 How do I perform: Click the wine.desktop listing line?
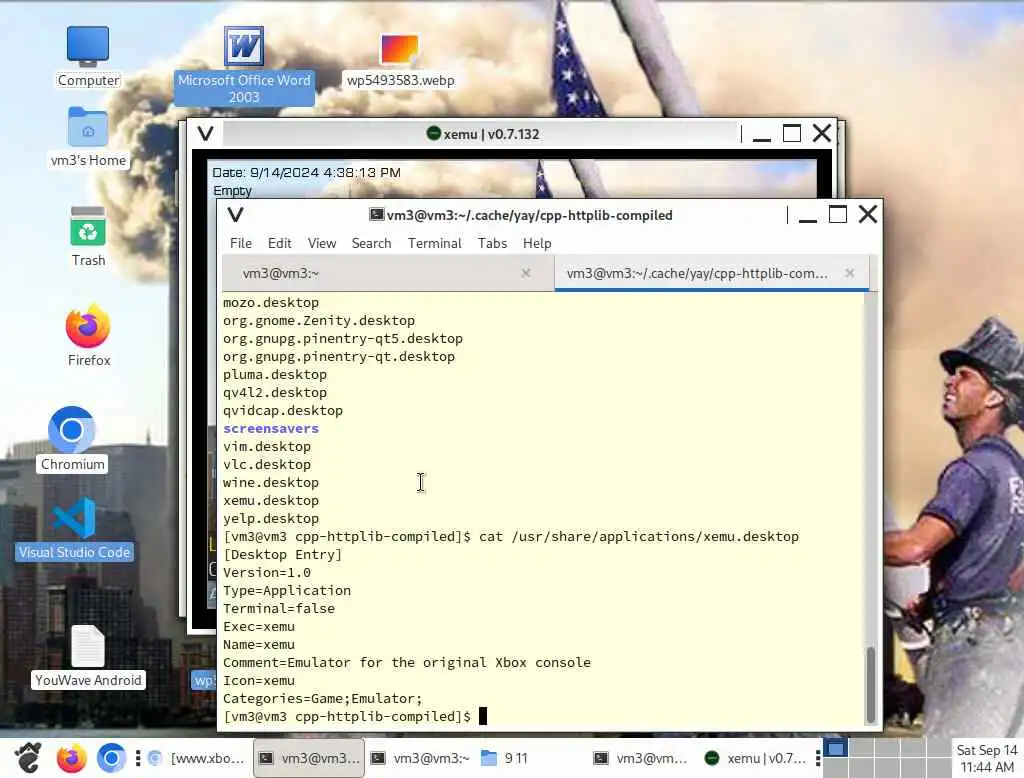pos(270,482)
